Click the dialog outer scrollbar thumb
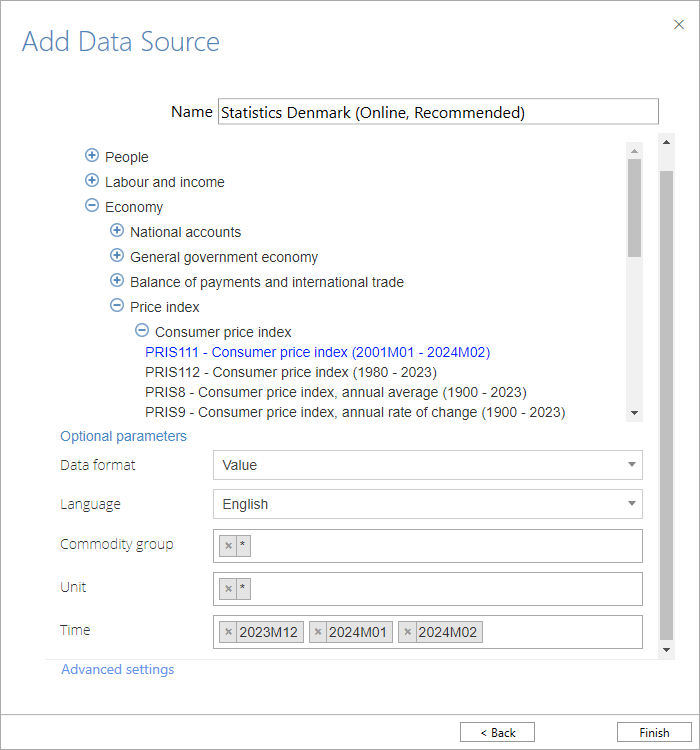 click(666, 405)
